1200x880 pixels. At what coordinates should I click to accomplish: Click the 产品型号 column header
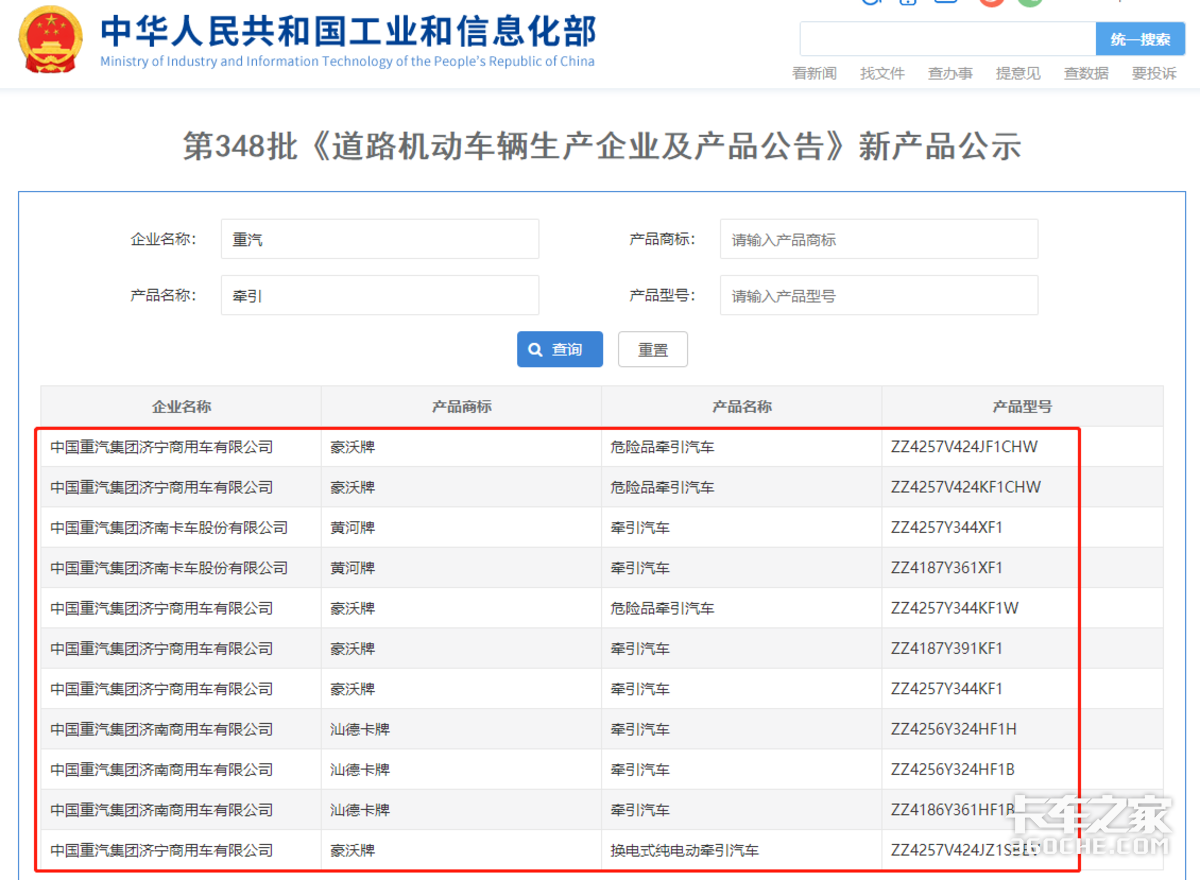click(x=1022, y=406)
